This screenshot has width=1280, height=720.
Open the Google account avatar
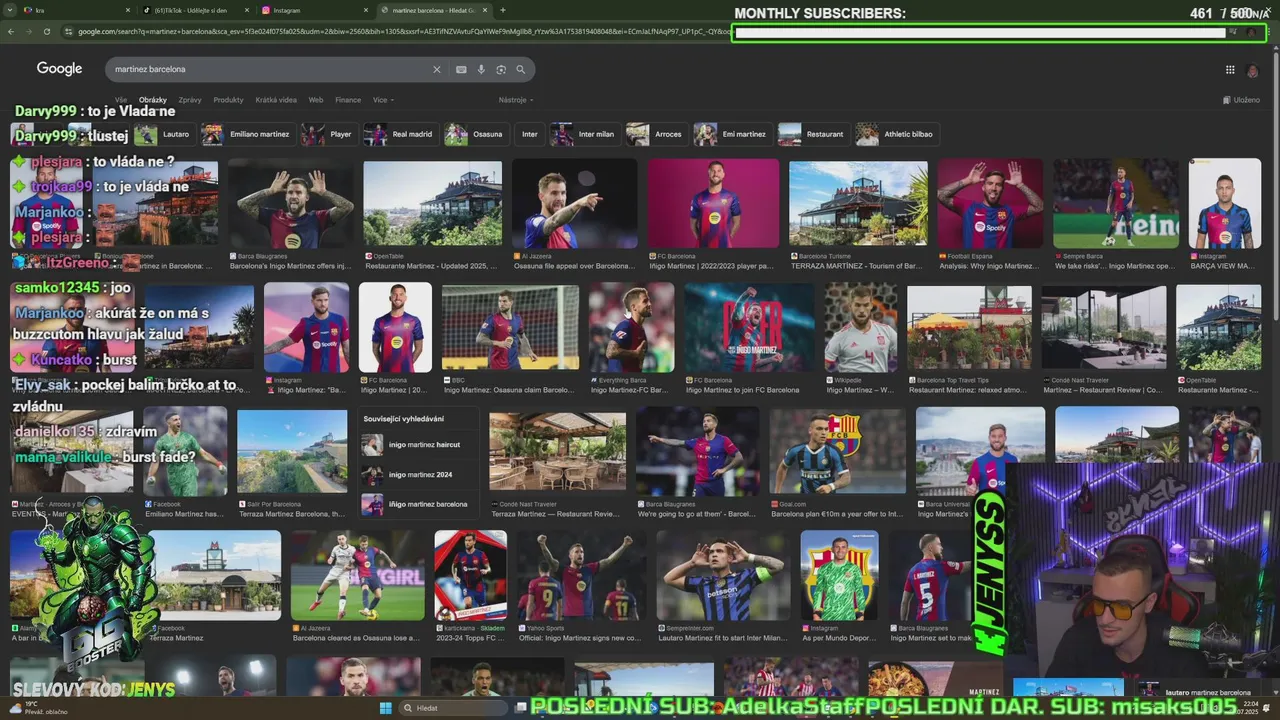[x=1252, y=70]
